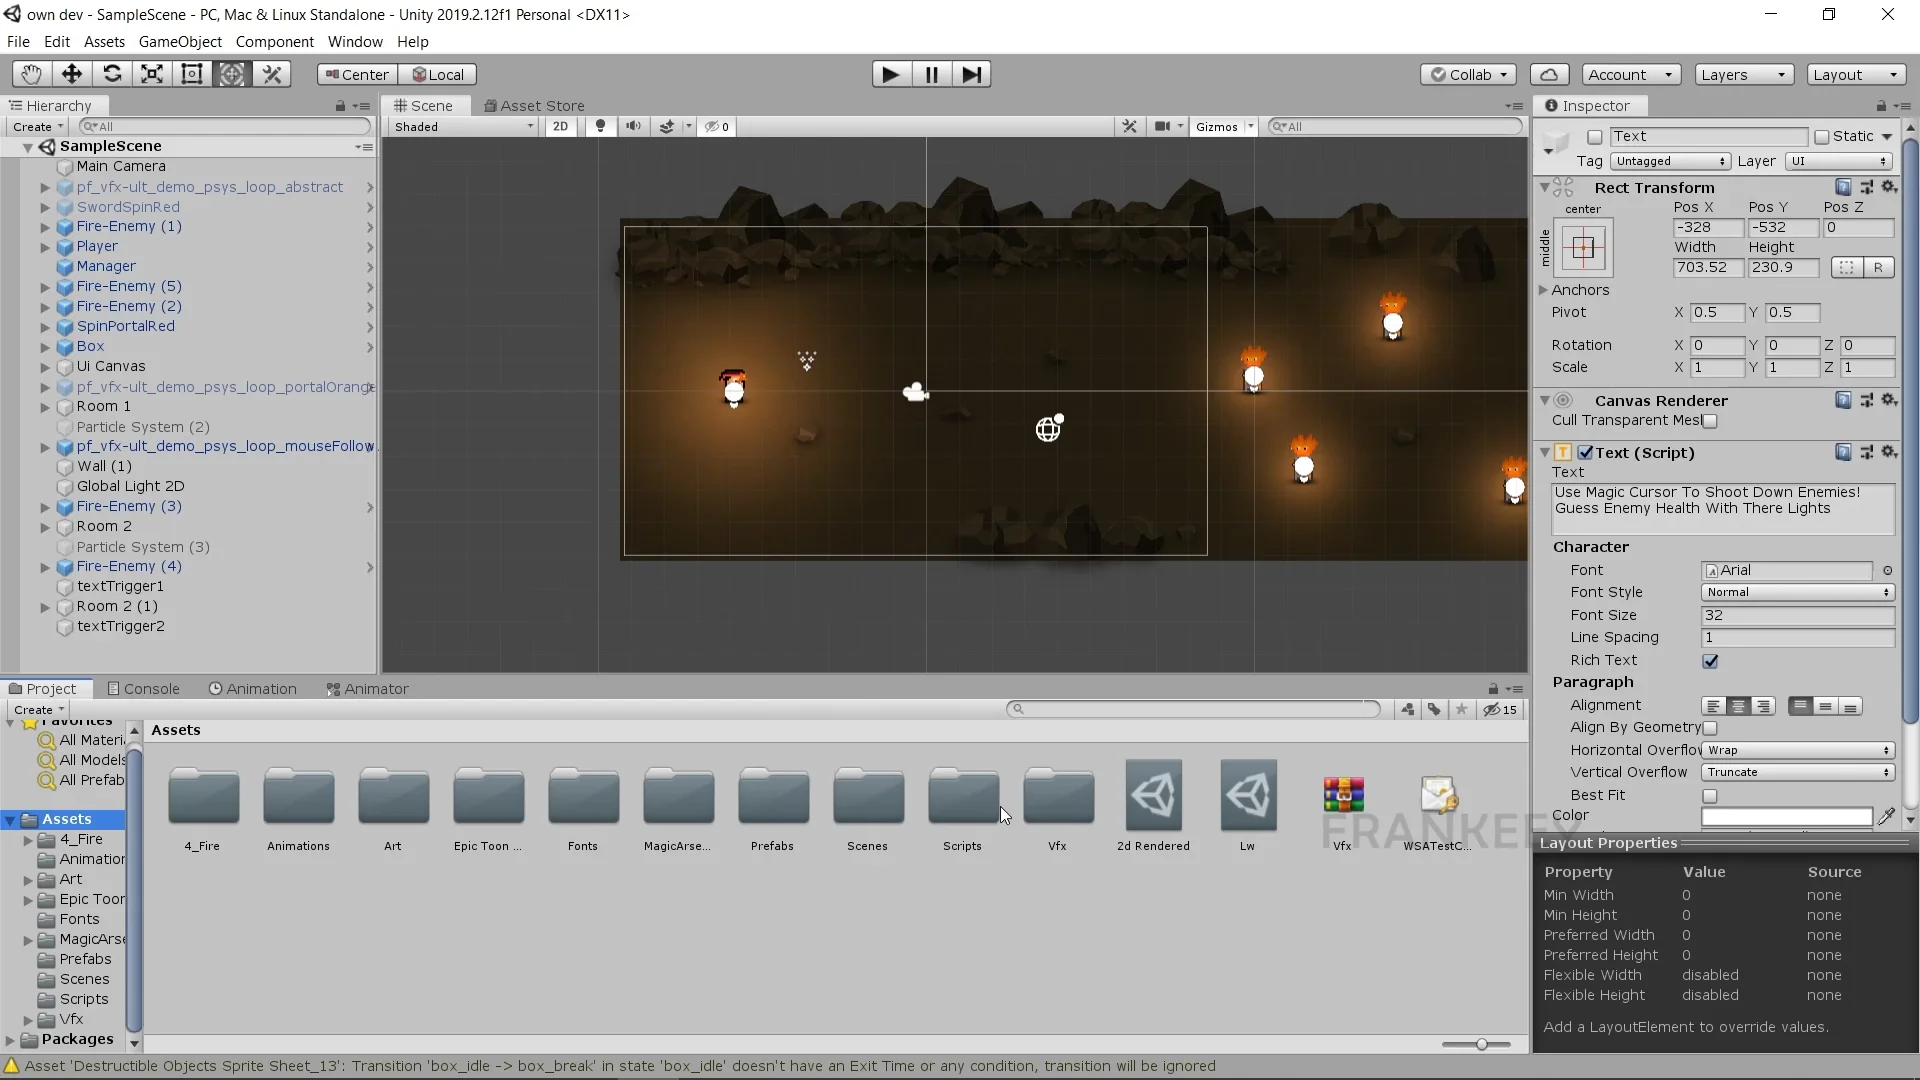Click the text Color swatch

point(1786,816)
